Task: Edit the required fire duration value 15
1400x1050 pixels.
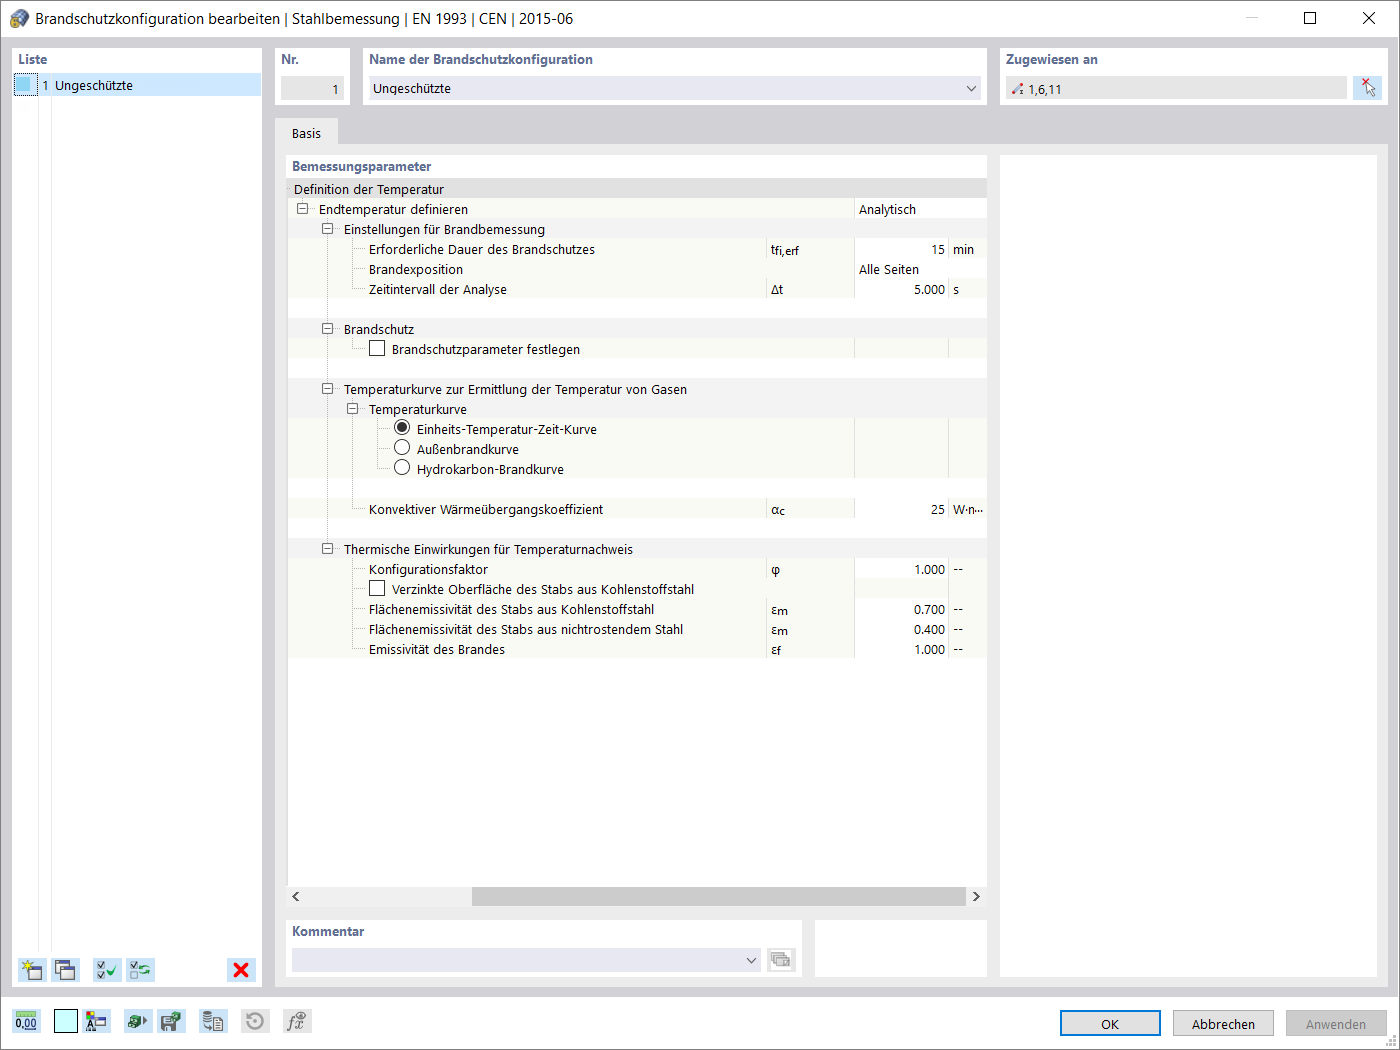Action: tap(901, 249)
